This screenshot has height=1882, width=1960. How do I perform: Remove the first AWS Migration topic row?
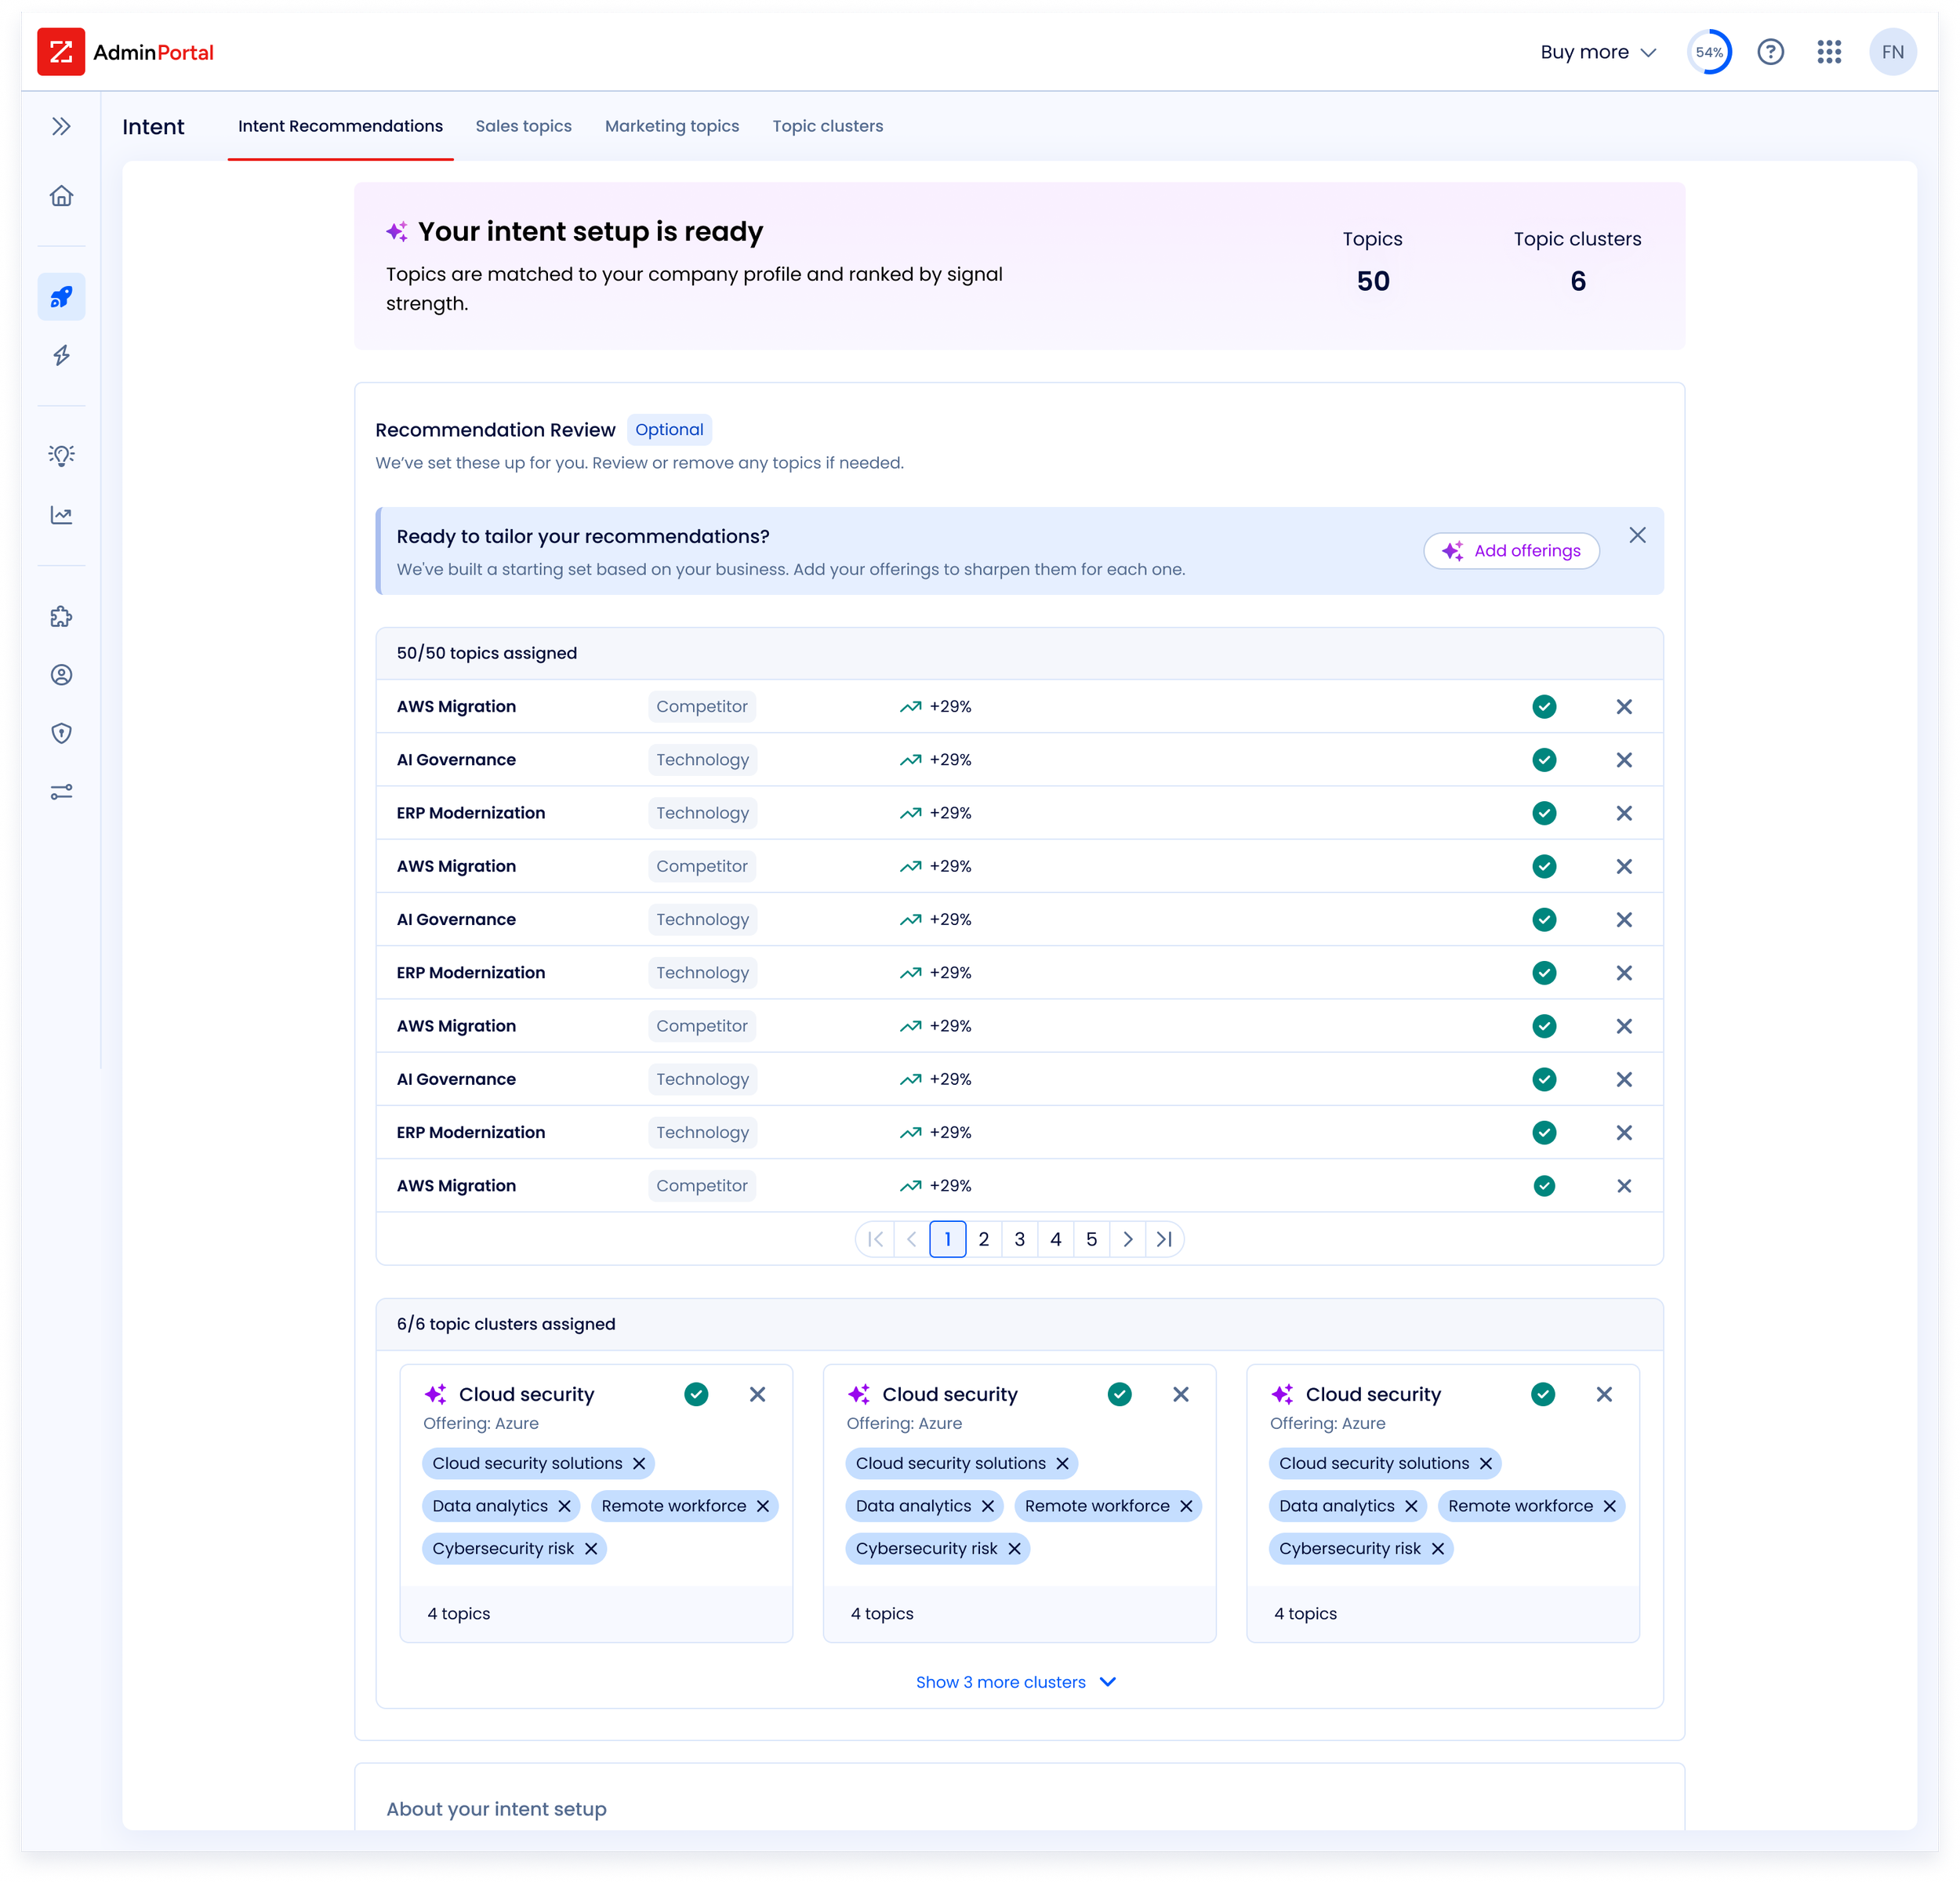[x=1624, y=707]
